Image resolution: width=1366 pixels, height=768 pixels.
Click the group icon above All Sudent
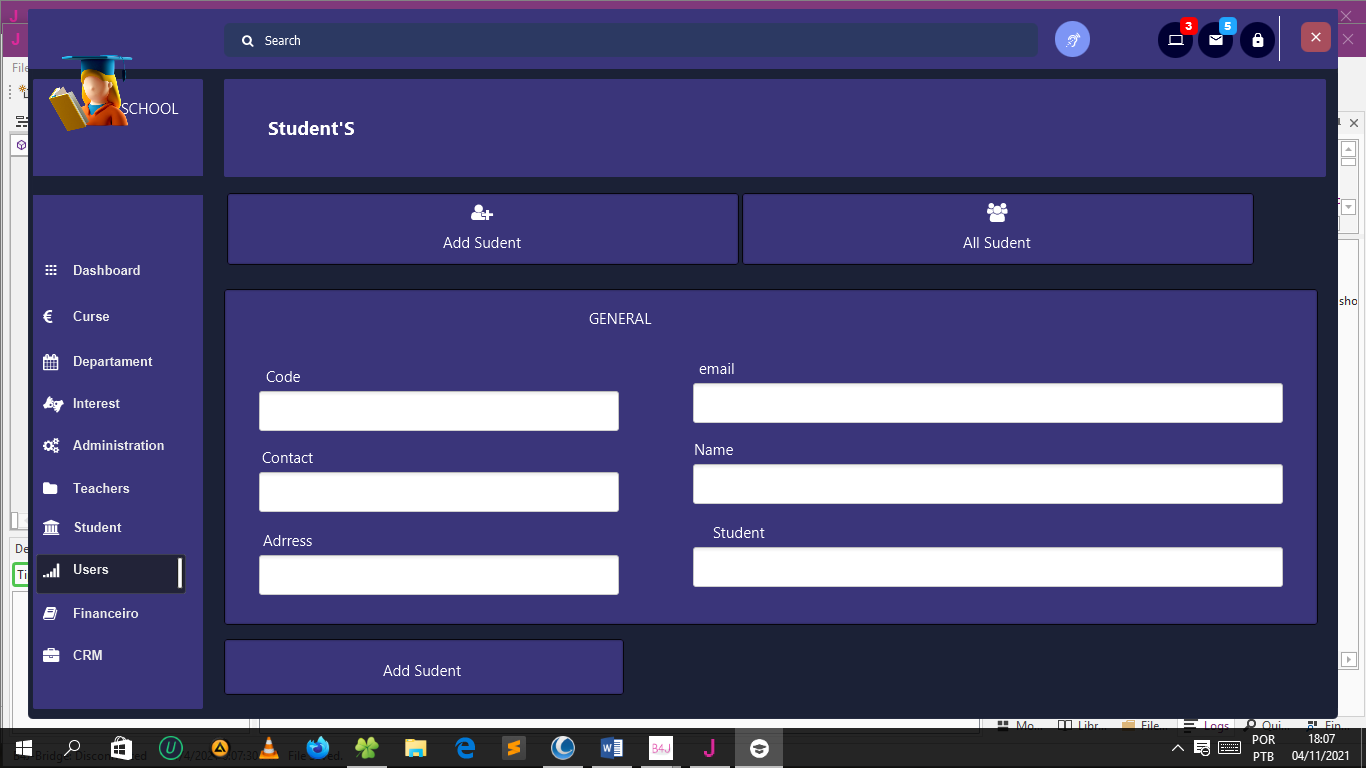(997, 212)
